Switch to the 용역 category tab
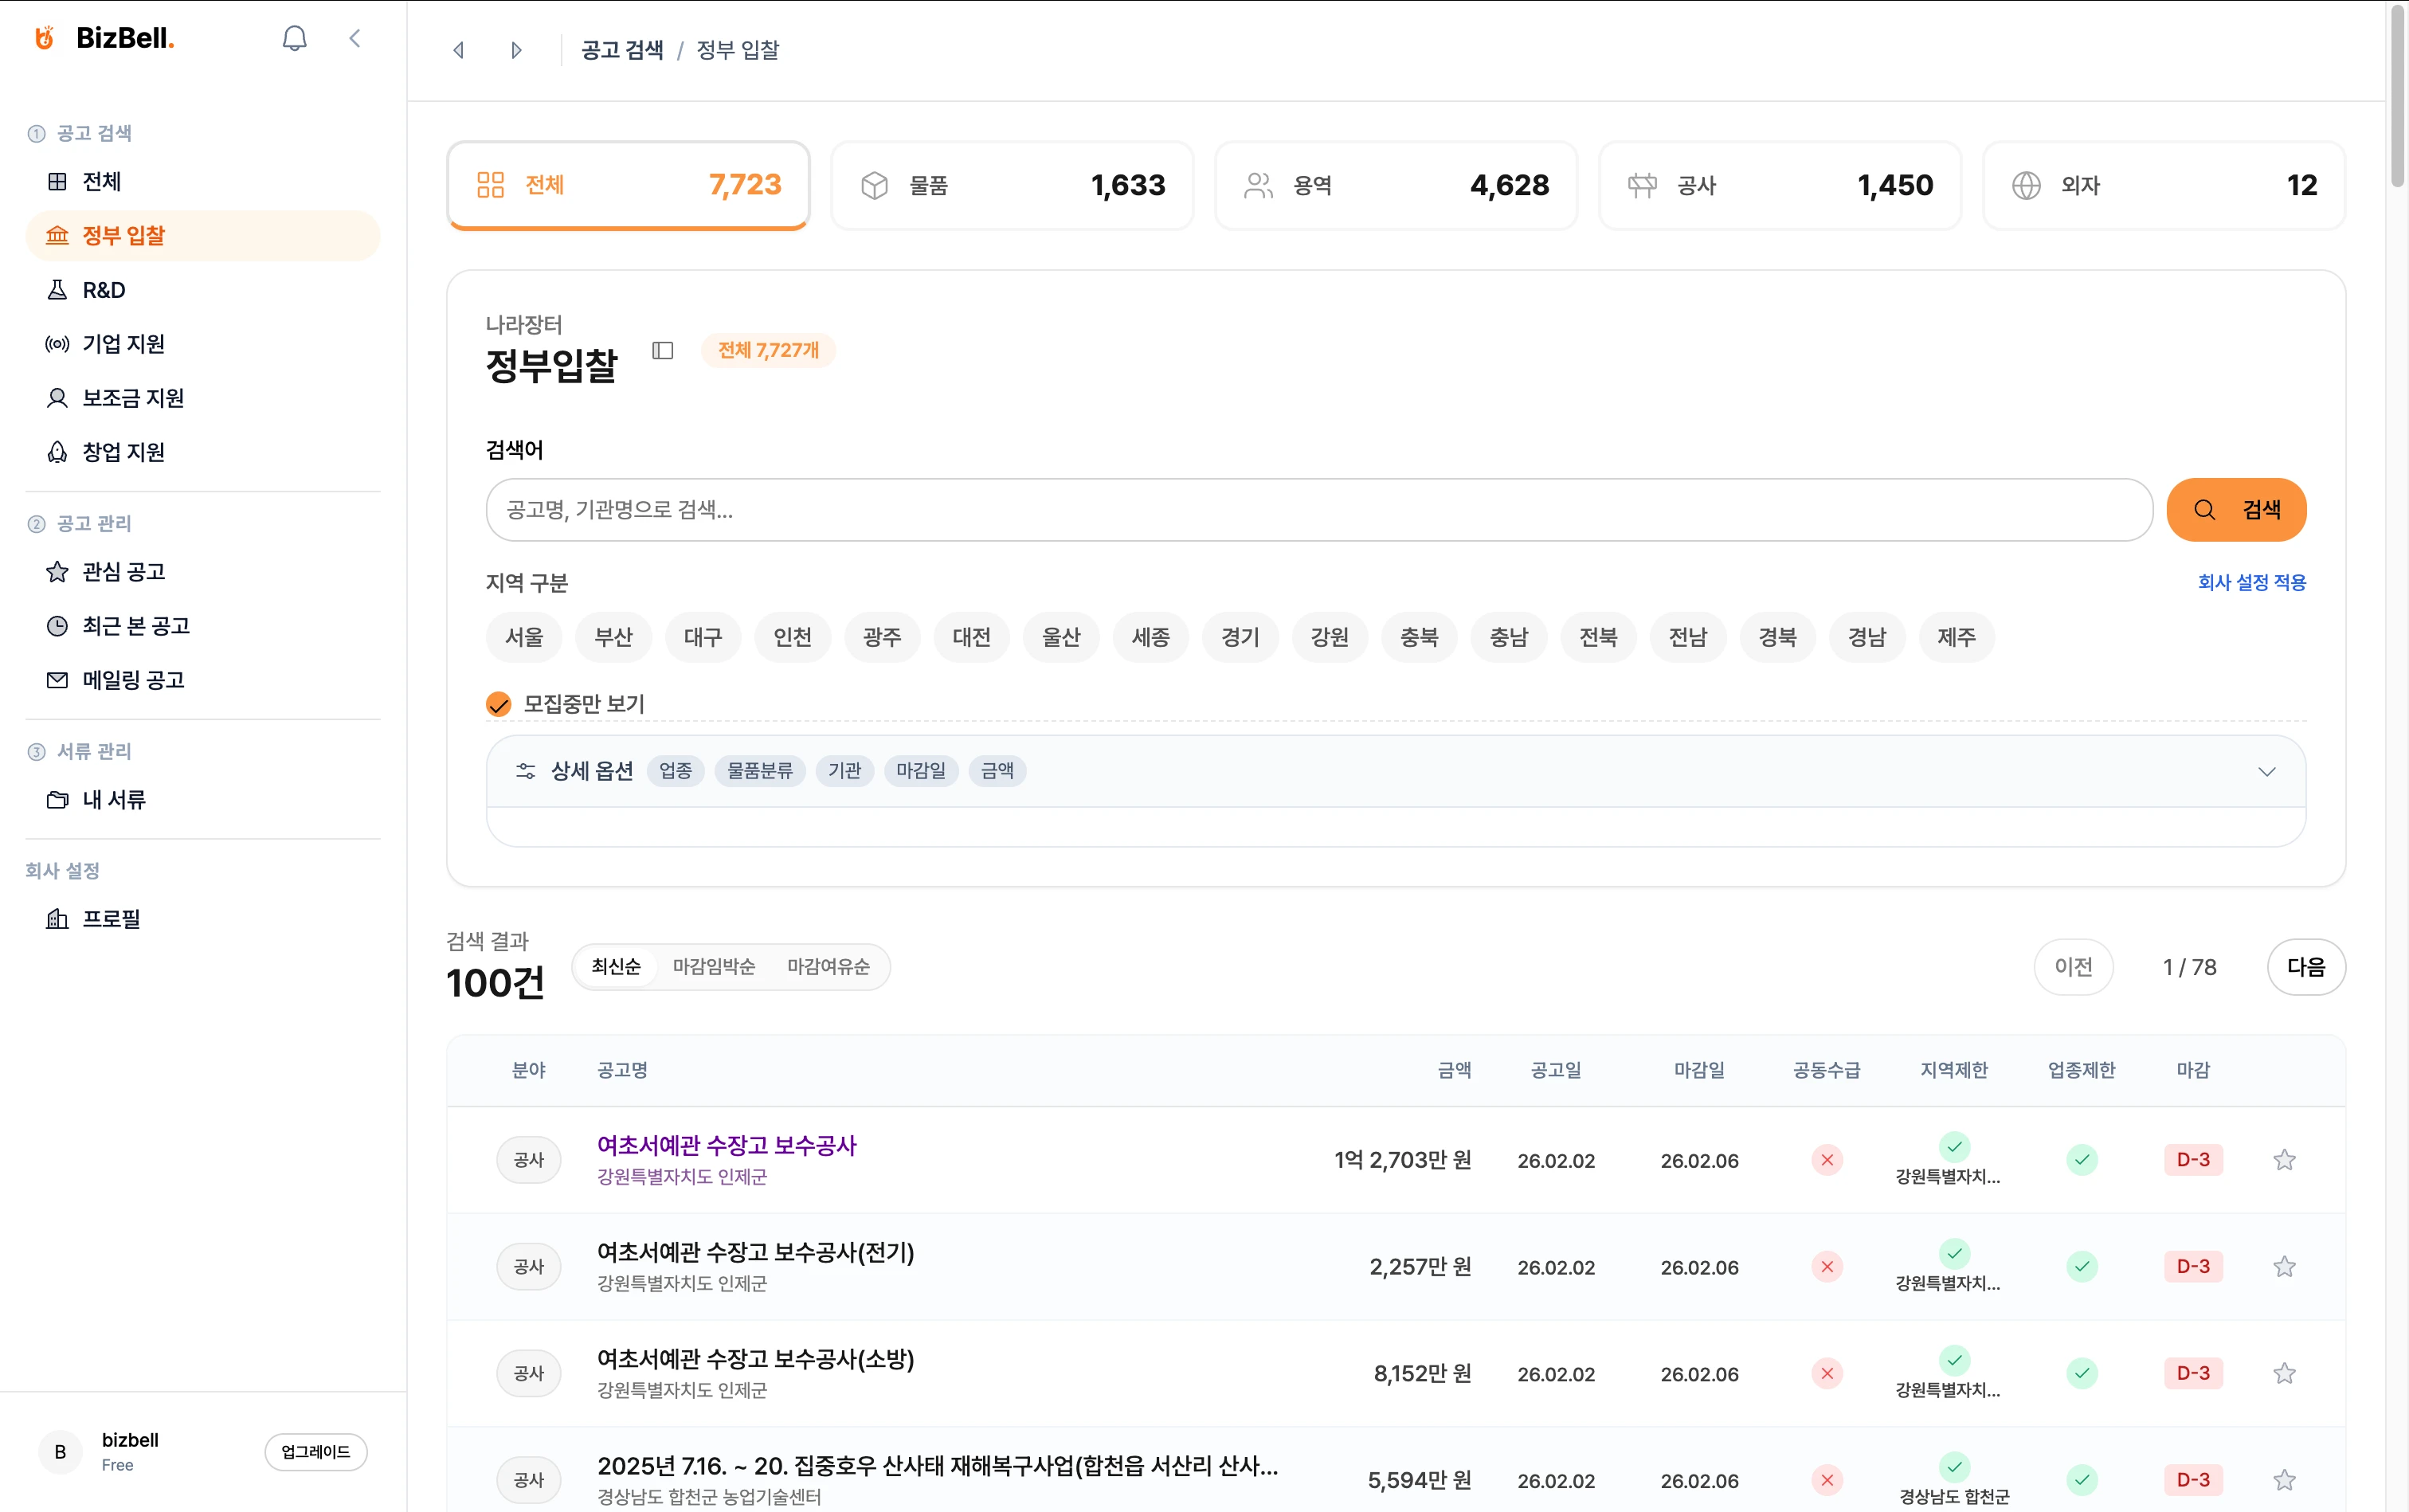This screenshot has width=2409, height=1512. [1395, 185]
